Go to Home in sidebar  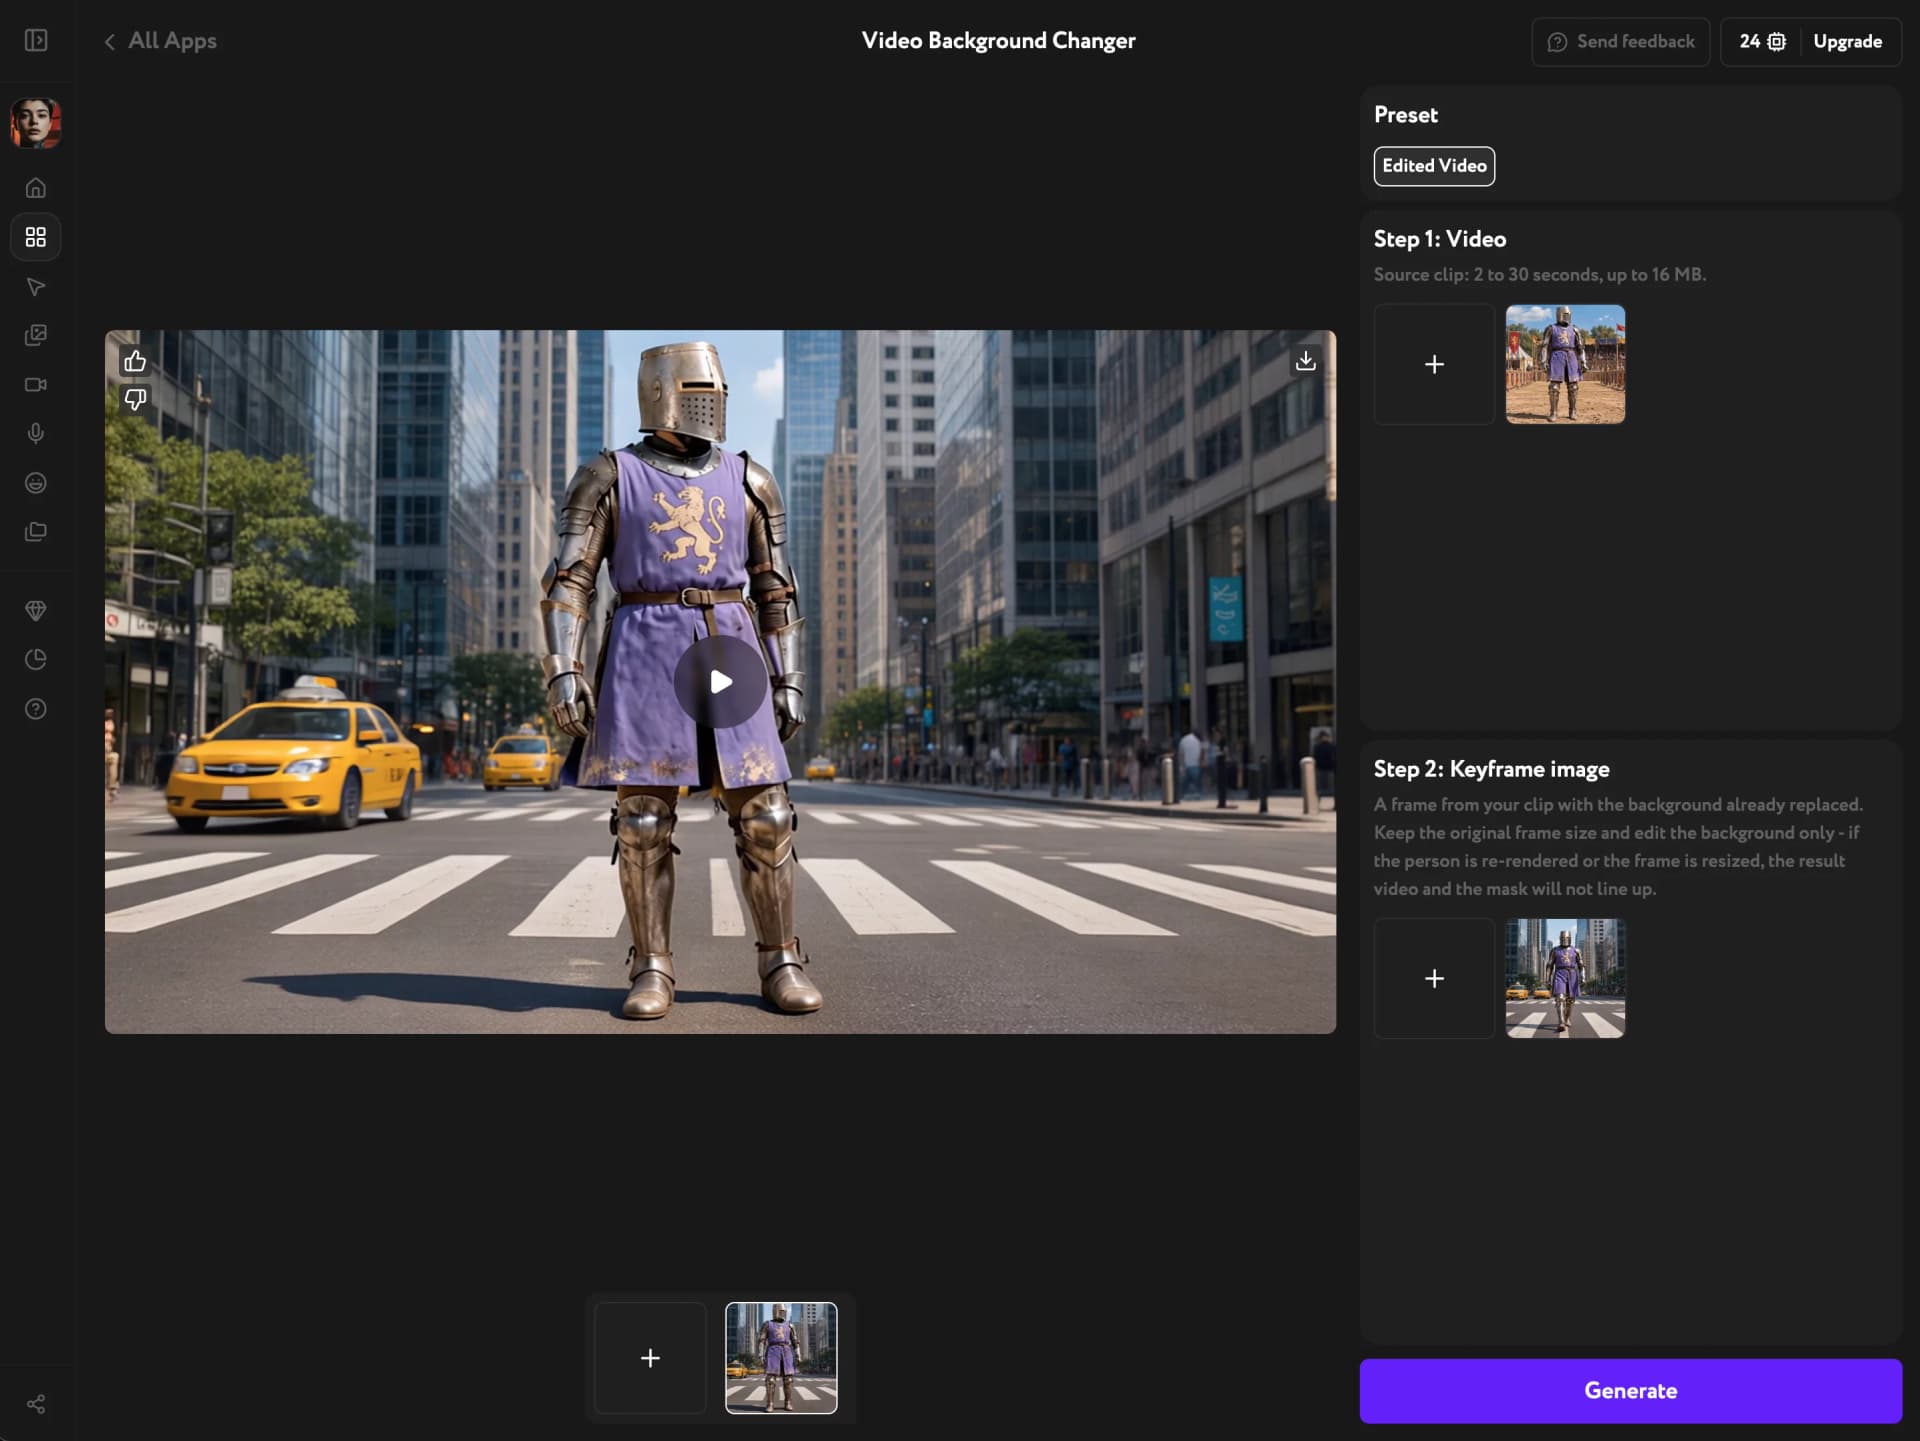click(36, 188)
